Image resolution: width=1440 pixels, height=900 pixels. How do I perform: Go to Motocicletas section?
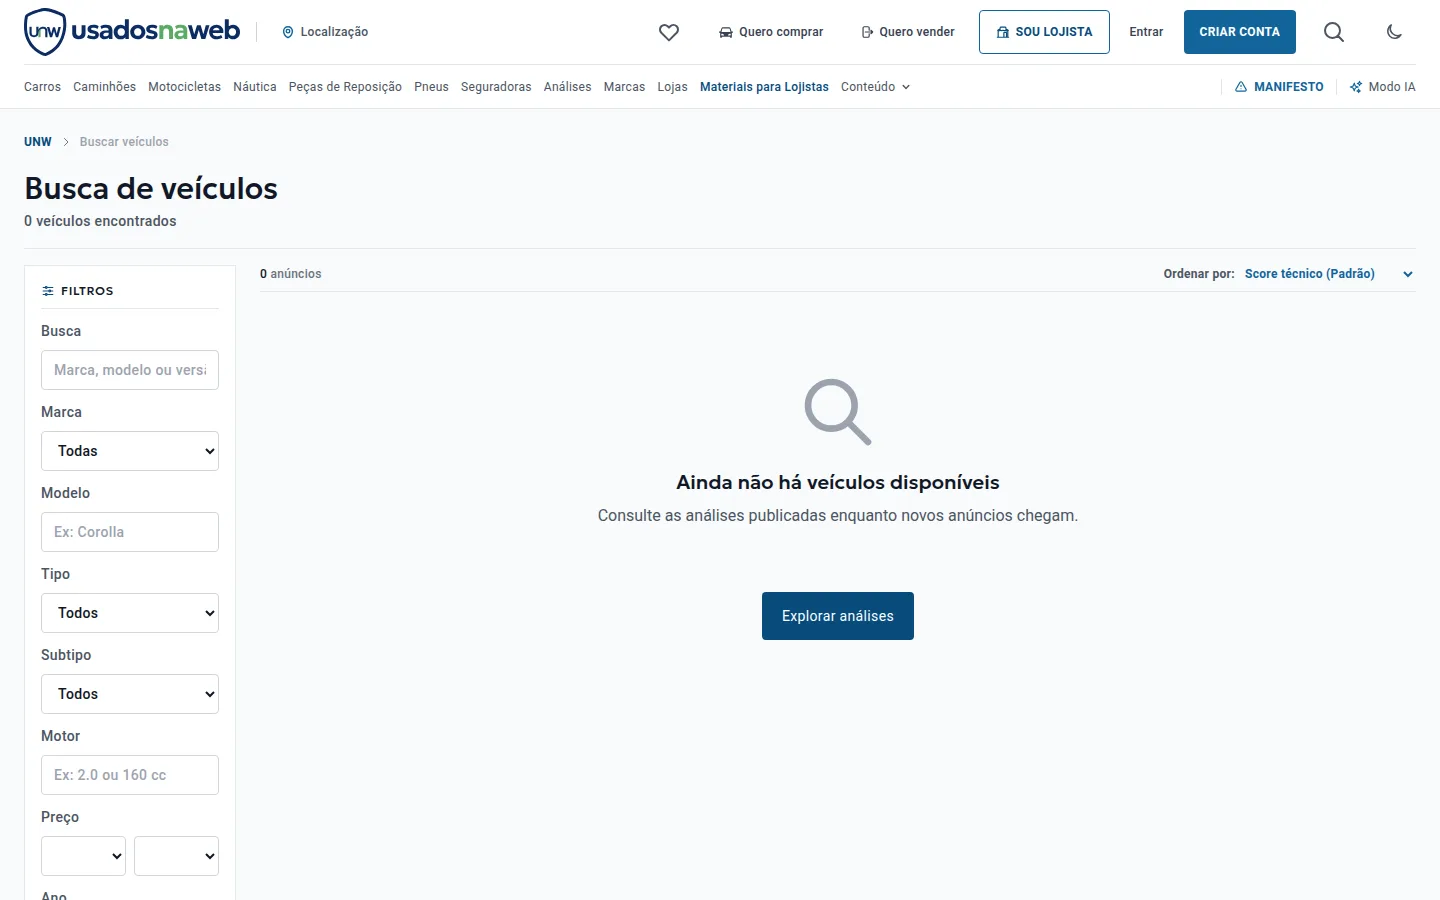pyautogui.click(x=184, y=87)
